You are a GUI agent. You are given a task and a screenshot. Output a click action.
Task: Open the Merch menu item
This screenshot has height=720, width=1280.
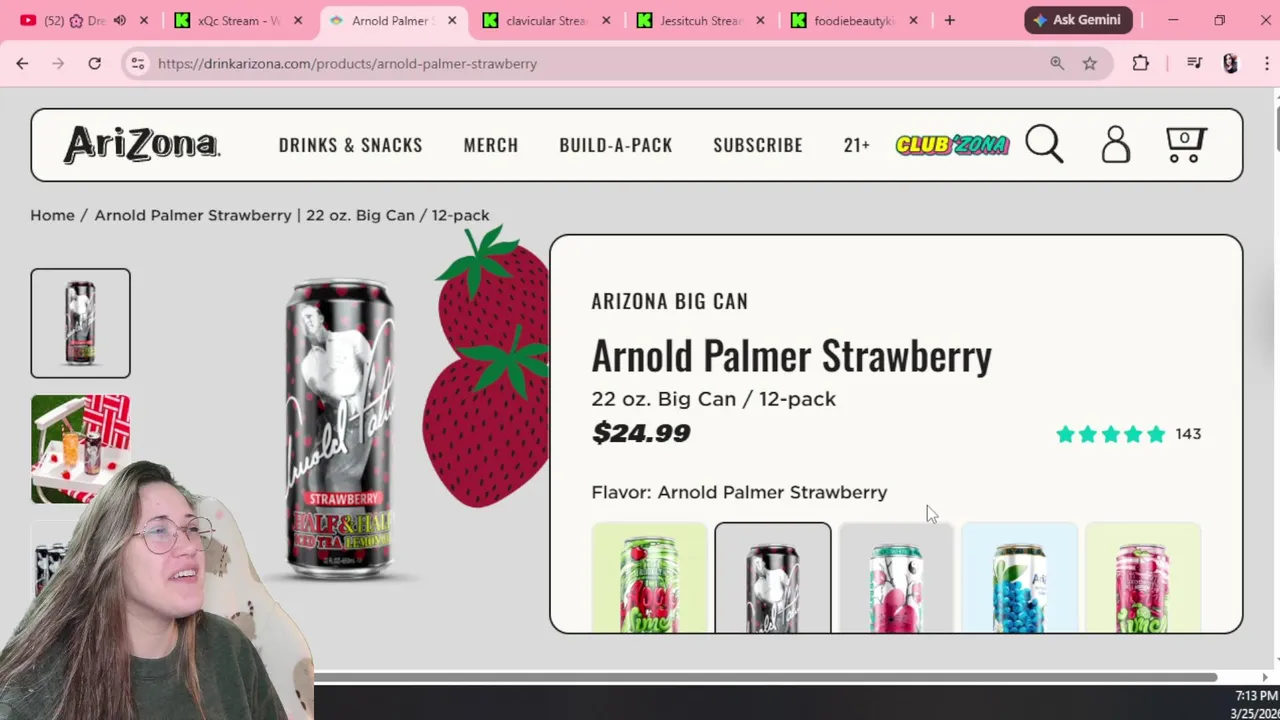(491, 145)
